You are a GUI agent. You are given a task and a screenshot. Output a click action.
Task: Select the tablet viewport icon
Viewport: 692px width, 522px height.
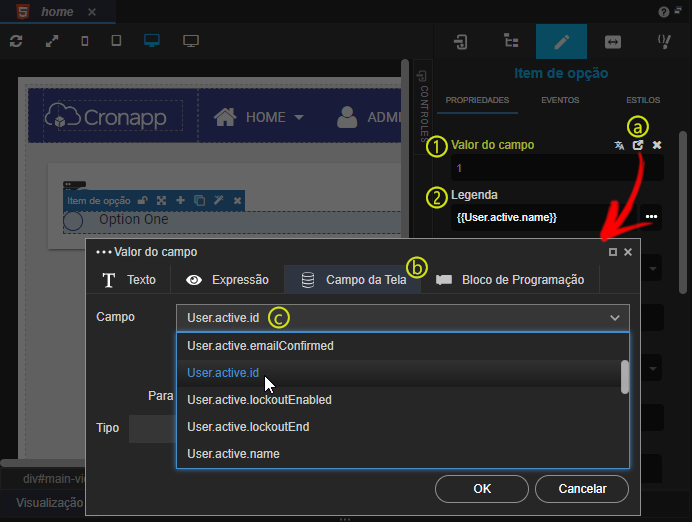click(x=116, y=41)
